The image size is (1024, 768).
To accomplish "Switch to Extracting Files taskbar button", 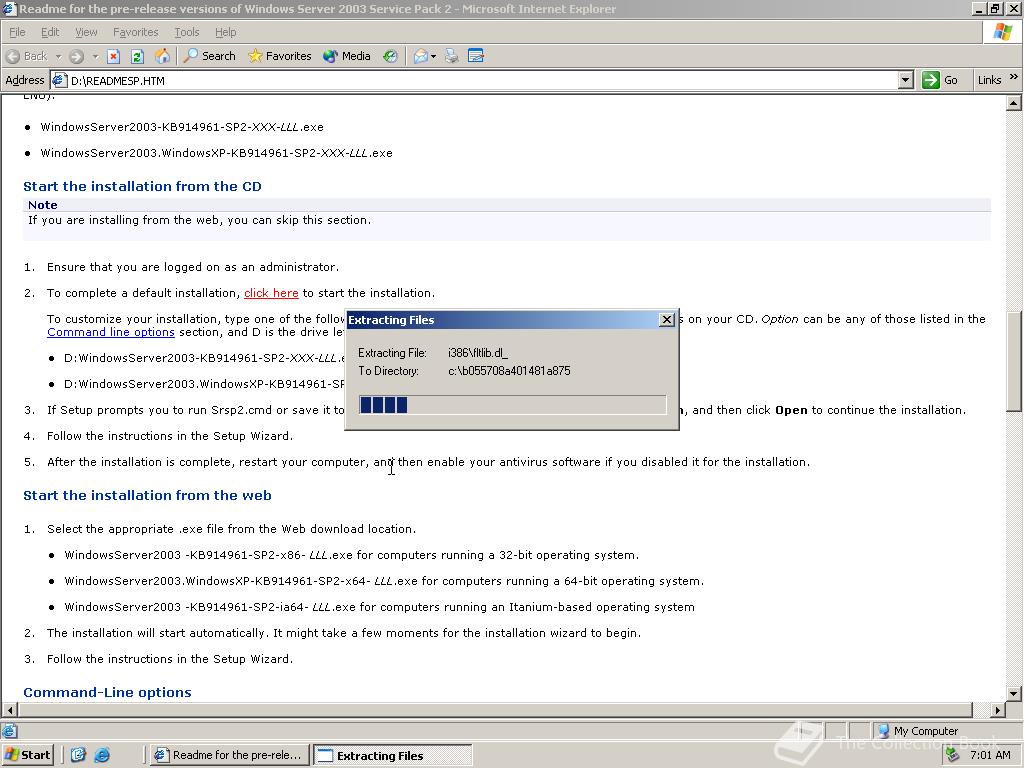I will click(392, 755).
